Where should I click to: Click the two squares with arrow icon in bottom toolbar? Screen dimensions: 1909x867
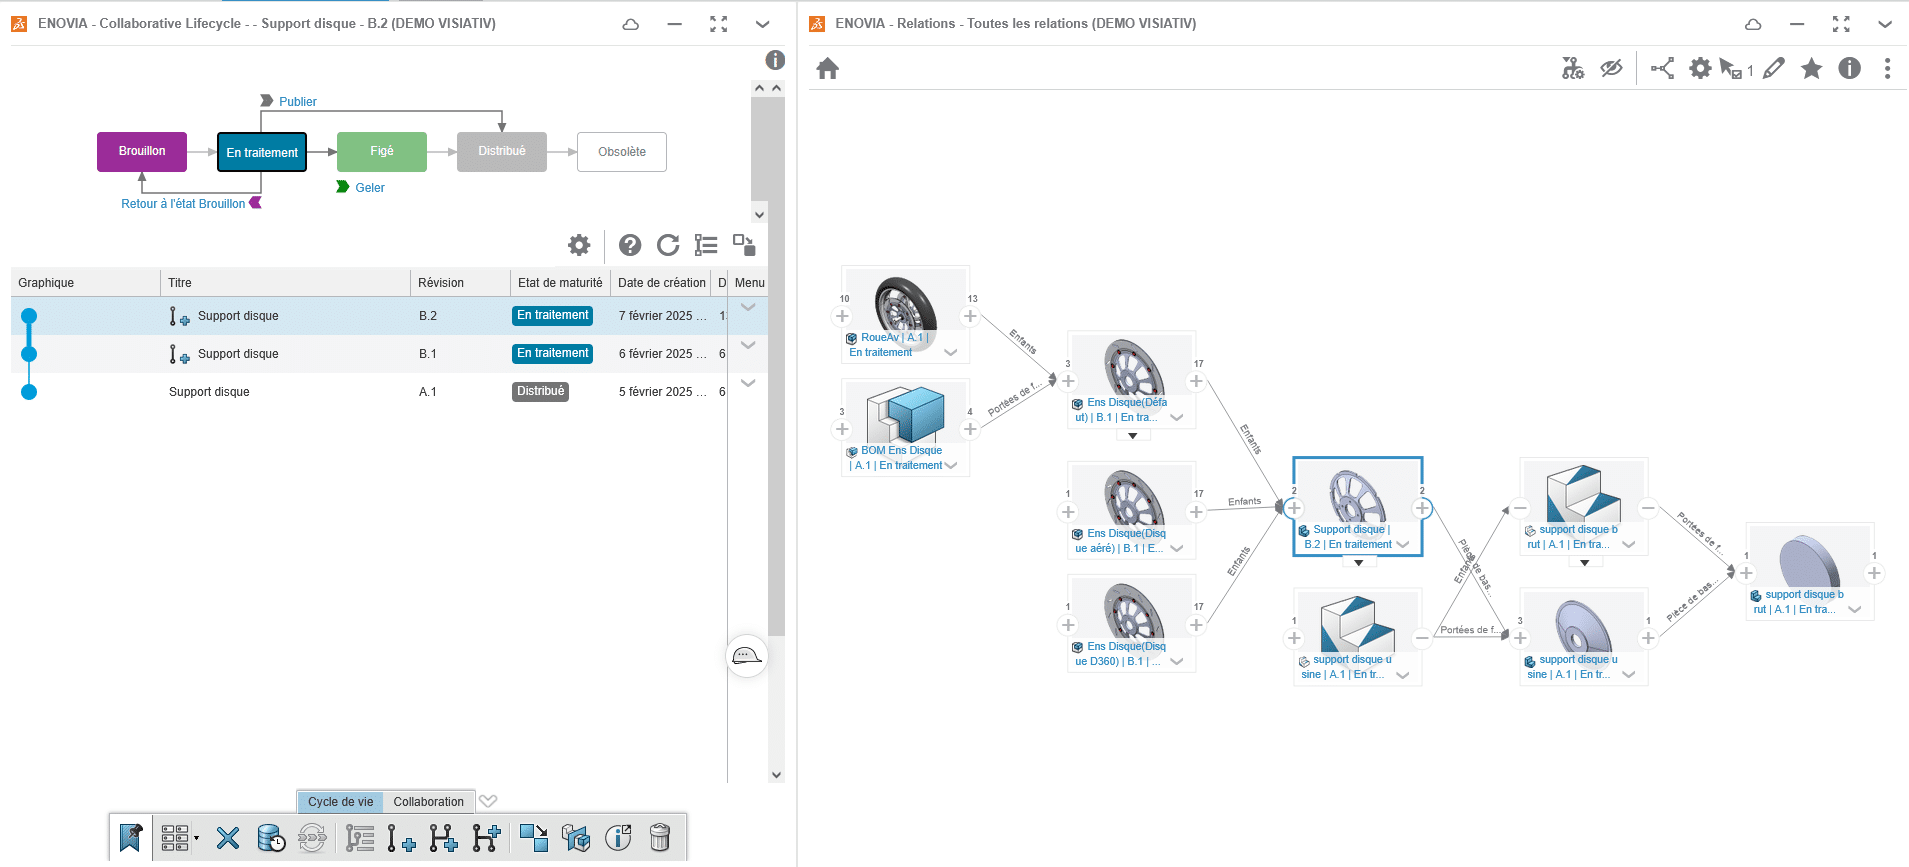[534, 838]
